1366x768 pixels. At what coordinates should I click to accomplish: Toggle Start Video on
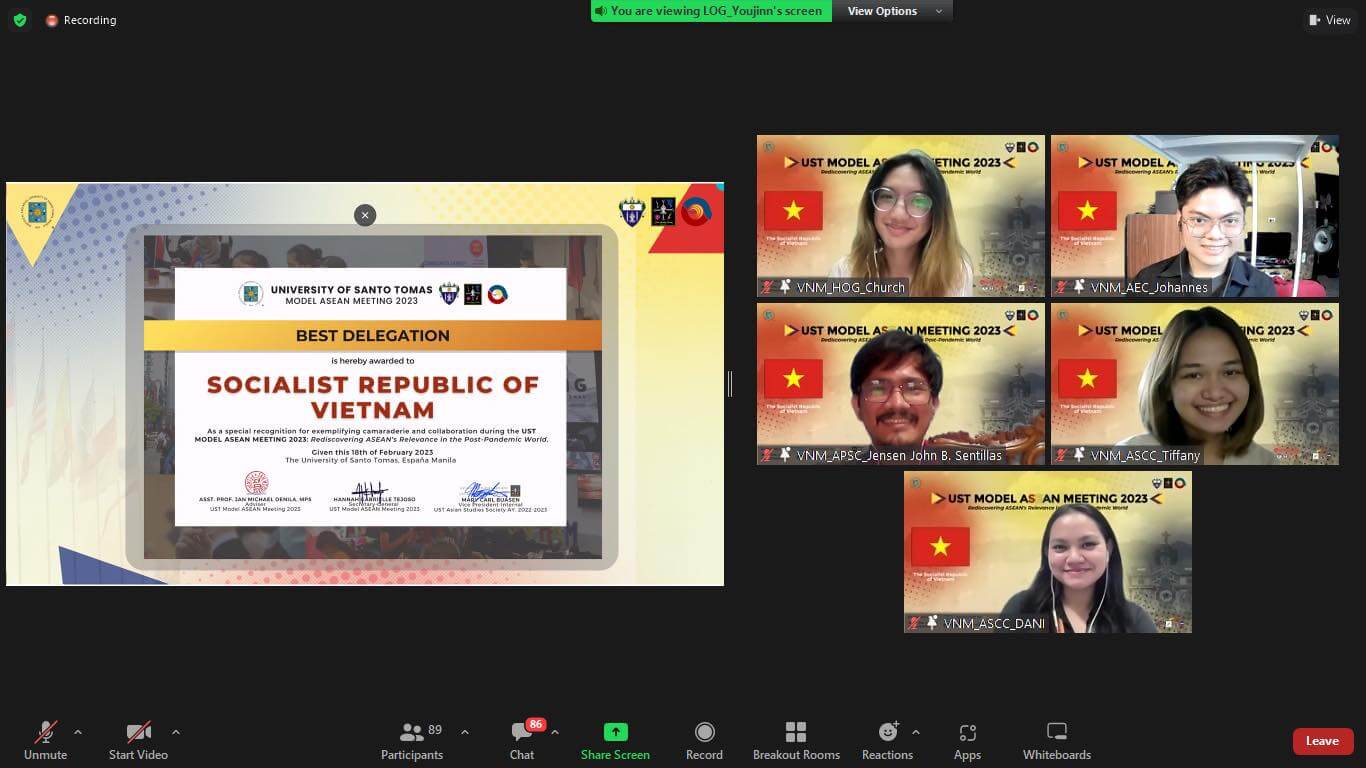pyautogui.click(x=138, y=741)
